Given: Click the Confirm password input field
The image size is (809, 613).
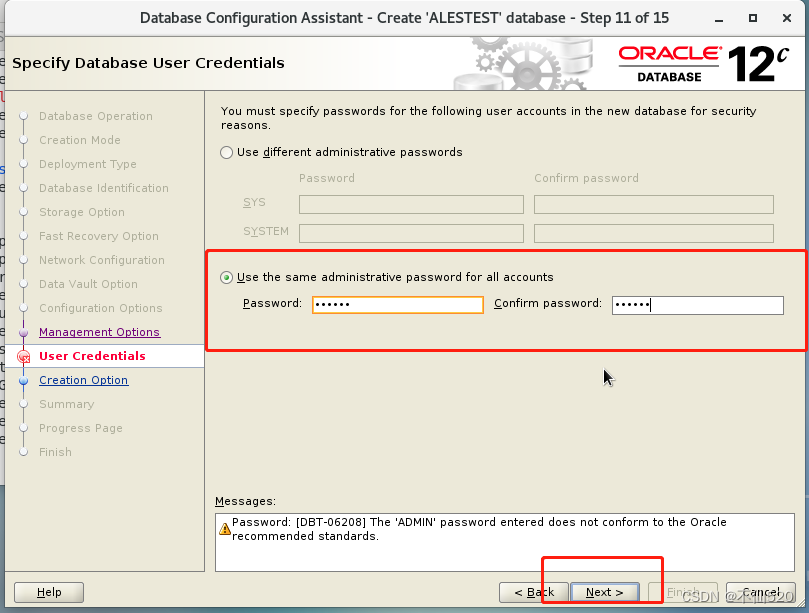Looking at the screenshot, I should (x=698, y=305).
